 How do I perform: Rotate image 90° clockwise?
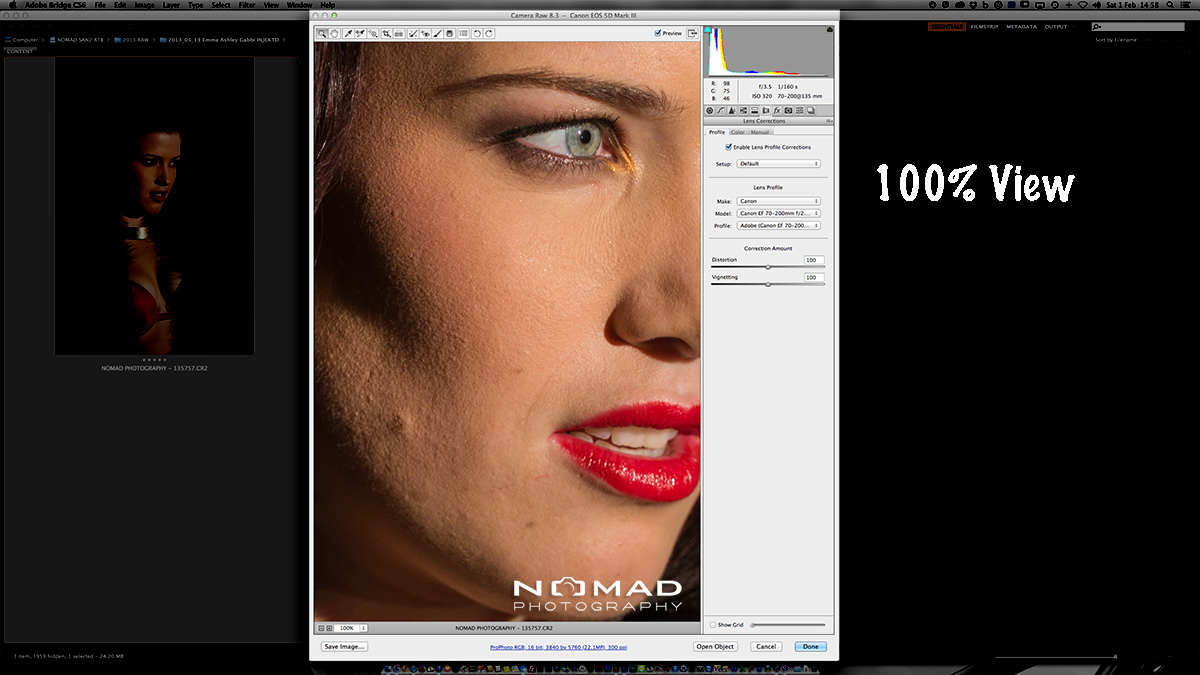coord(489,33)
